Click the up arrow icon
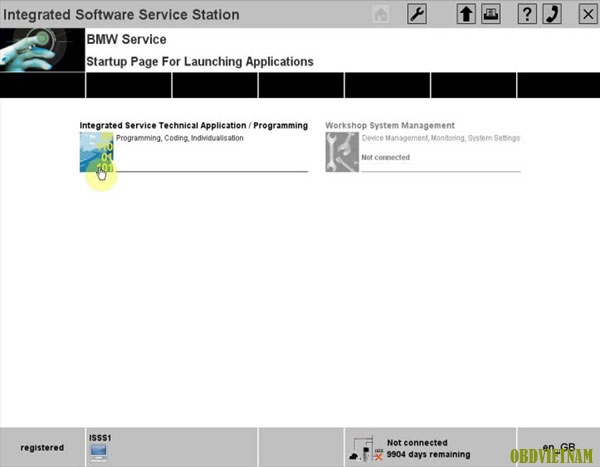The width and height of the screenshot is (600, 467). click(466, 15)
